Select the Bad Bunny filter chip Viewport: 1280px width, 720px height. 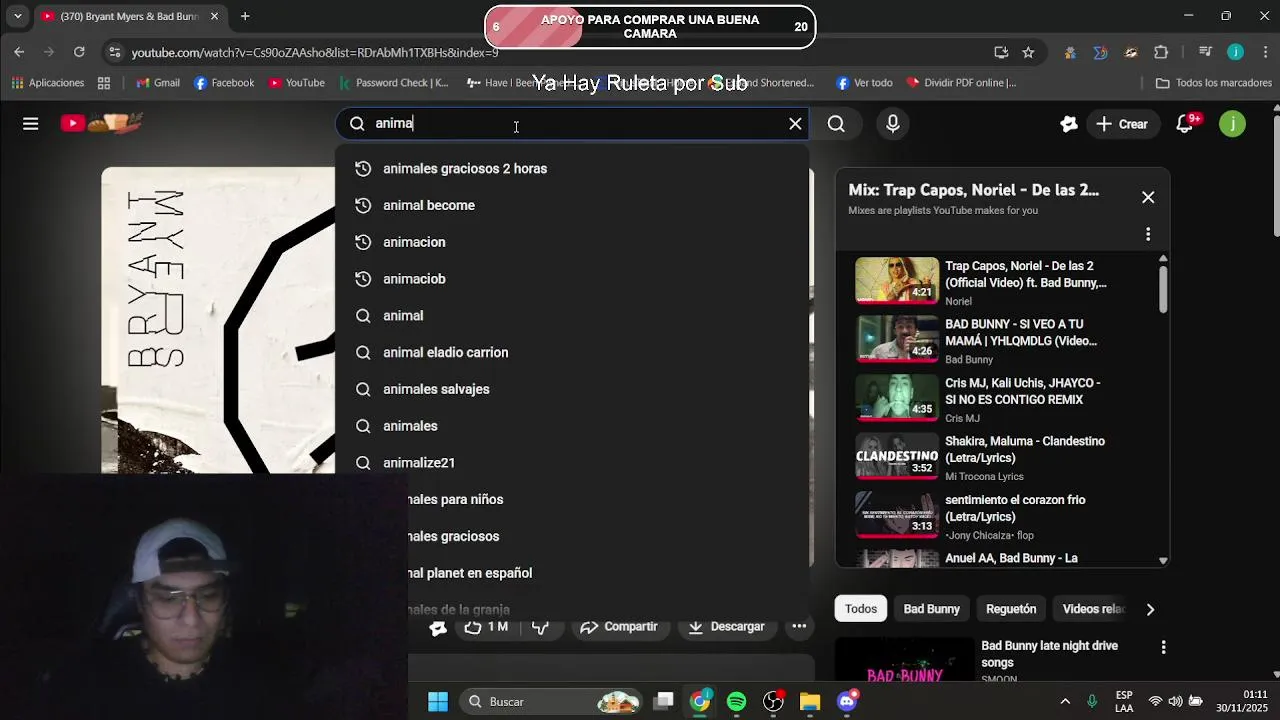(931, 608)
